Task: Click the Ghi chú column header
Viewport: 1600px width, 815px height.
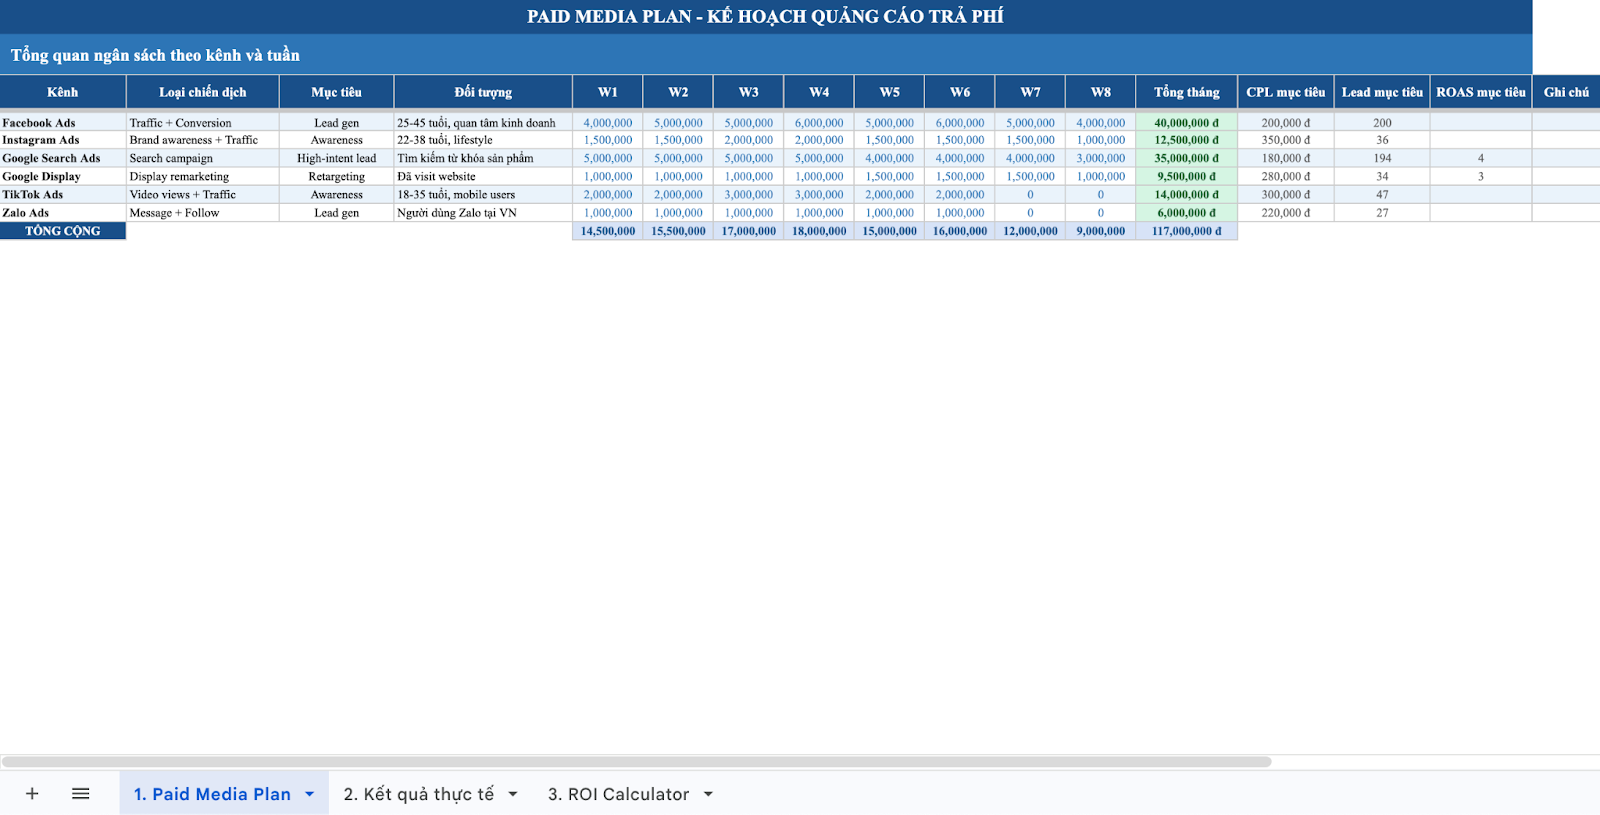Action: [x=1565, y=92]
